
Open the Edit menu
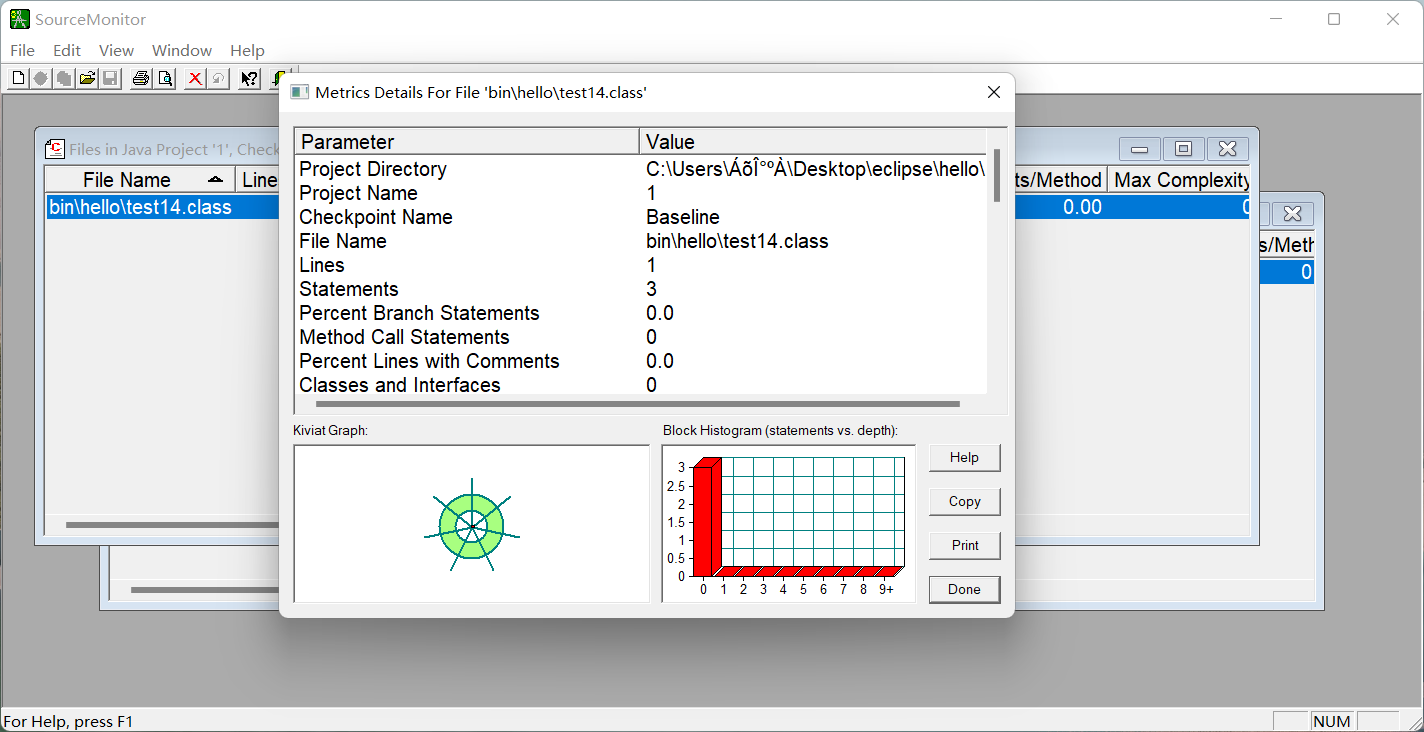pyautogui.click(x=67, y=50)
